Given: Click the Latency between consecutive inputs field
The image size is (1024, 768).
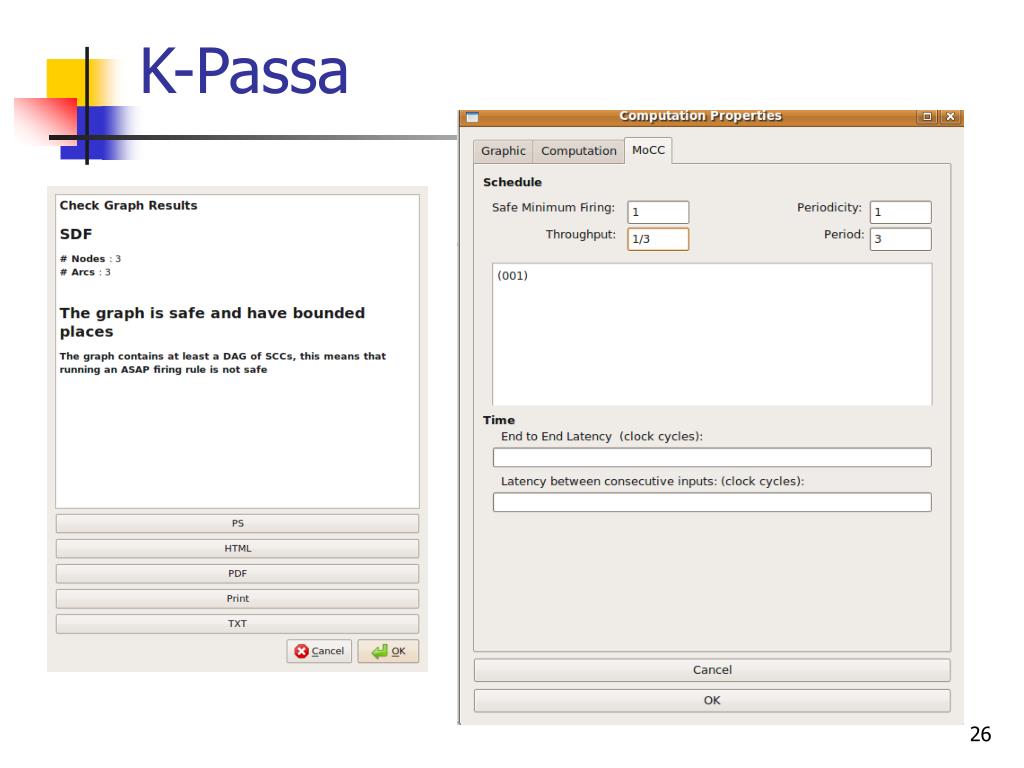Looking at the screenshot, I should tap(712, 502).
